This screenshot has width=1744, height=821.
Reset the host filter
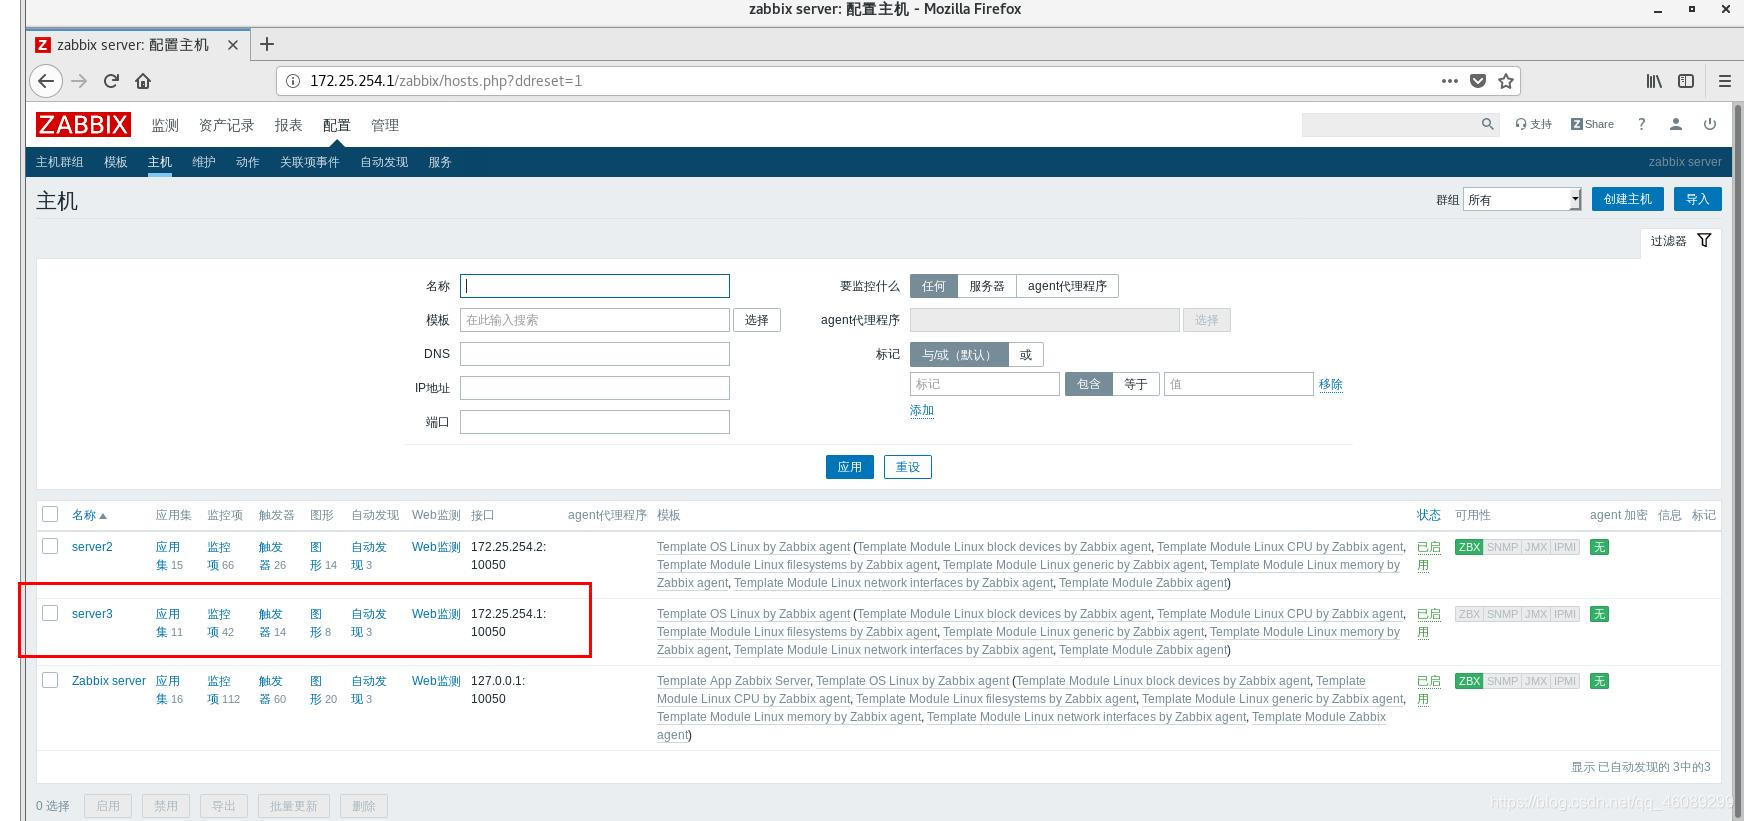[908, 467]
